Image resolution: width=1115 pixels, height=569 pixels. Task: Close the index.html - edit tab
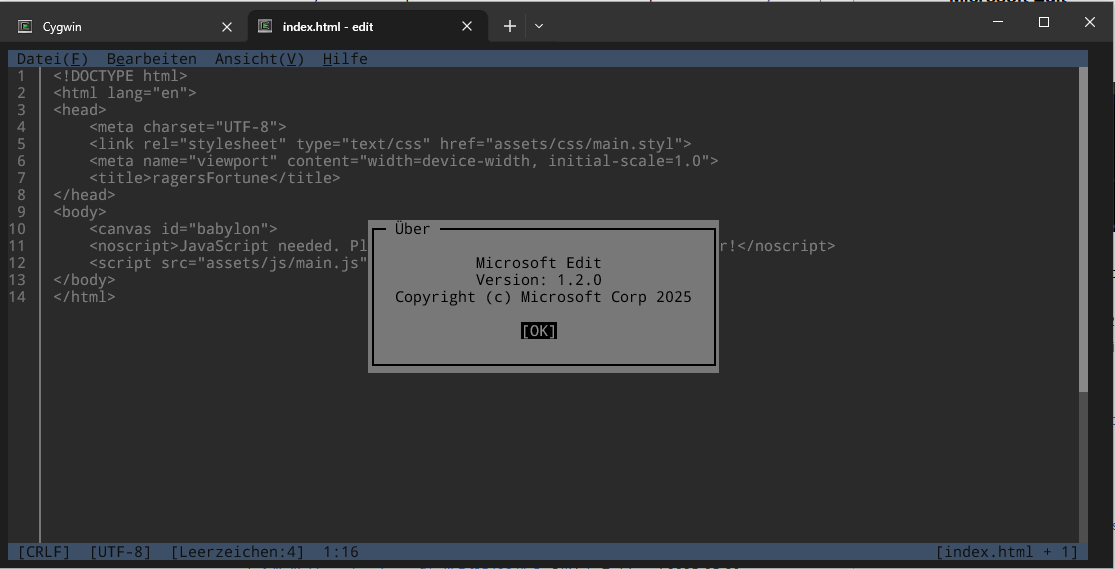pos(467,27)
